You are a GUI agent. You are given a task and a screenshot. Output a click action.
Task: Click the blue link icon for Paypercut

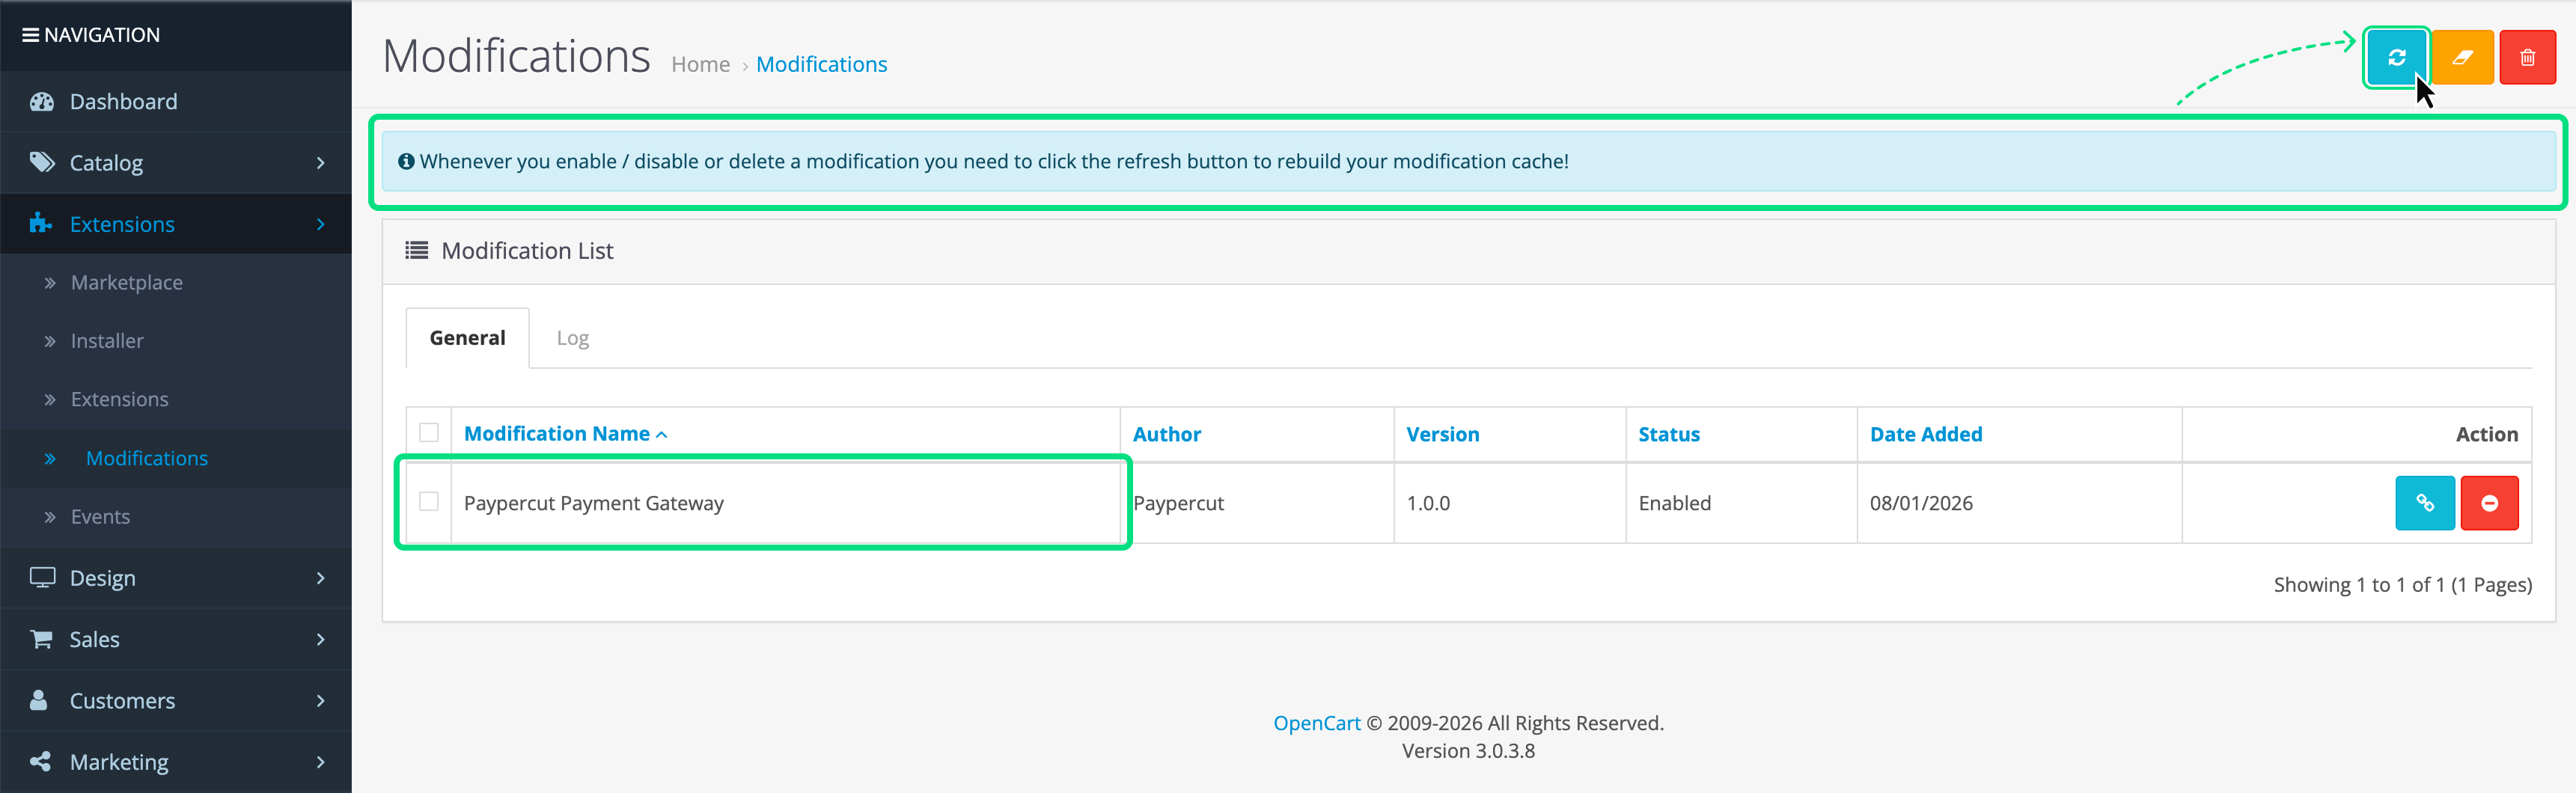(2424, 503)
